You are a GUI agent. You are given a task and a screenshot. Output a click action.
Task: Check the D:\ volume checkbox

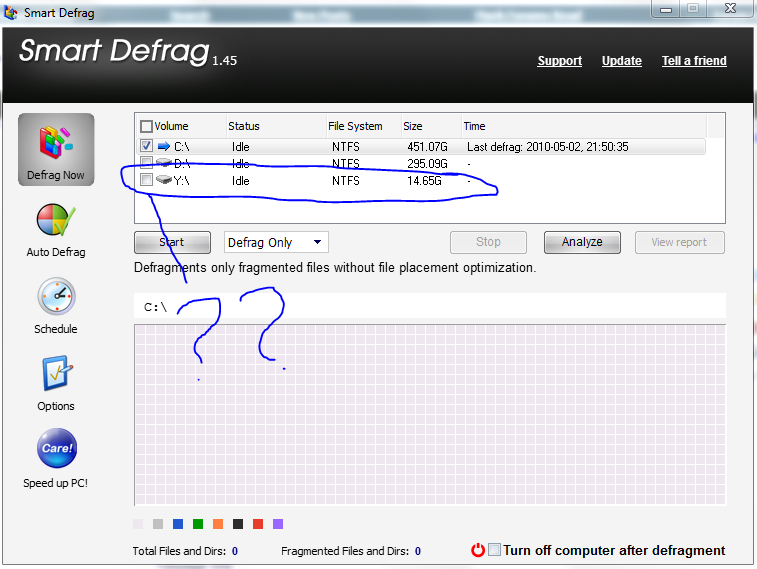coord(146,162)
